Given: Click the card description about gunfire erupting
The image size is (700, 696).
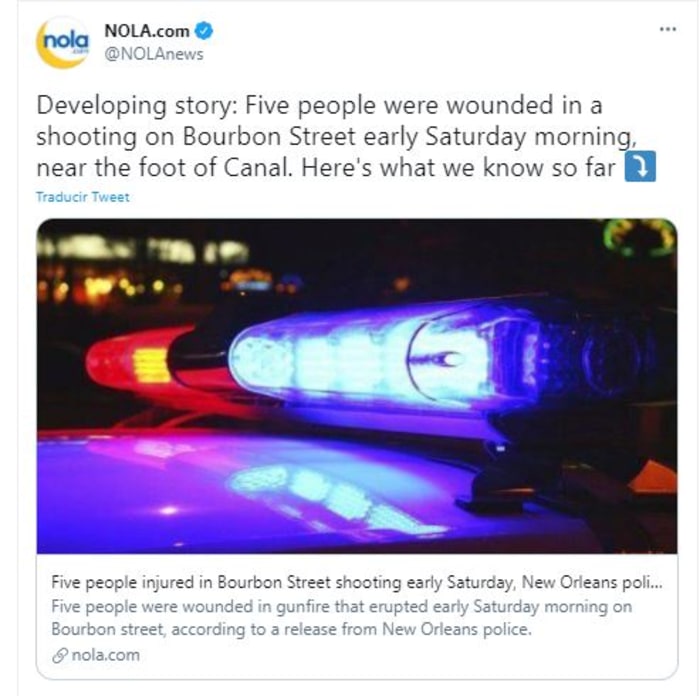Looking at the screenshot, I should coord(342,618).
